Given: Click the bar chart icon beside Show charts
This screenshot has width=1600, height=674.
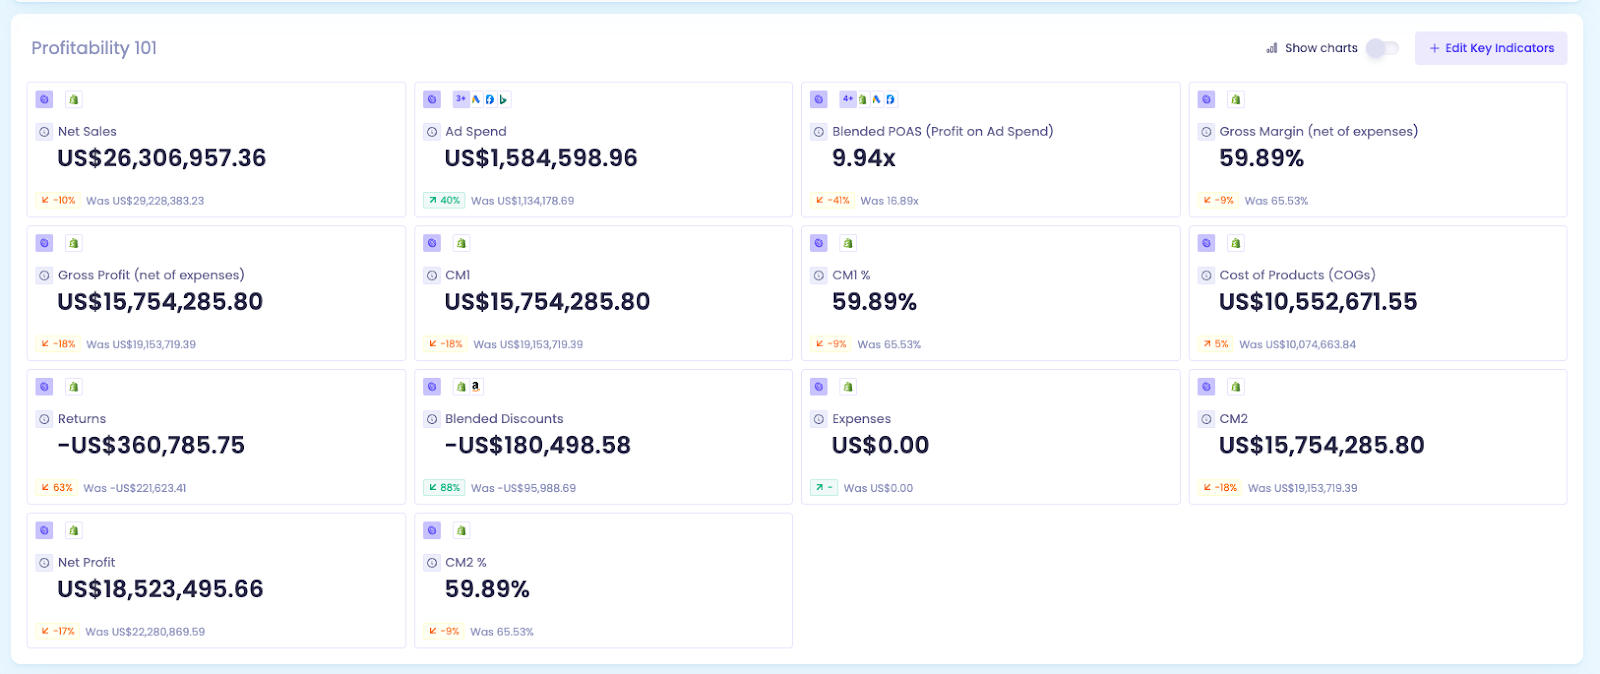Looking at the screenshot, I should [x=1272, y=48].
